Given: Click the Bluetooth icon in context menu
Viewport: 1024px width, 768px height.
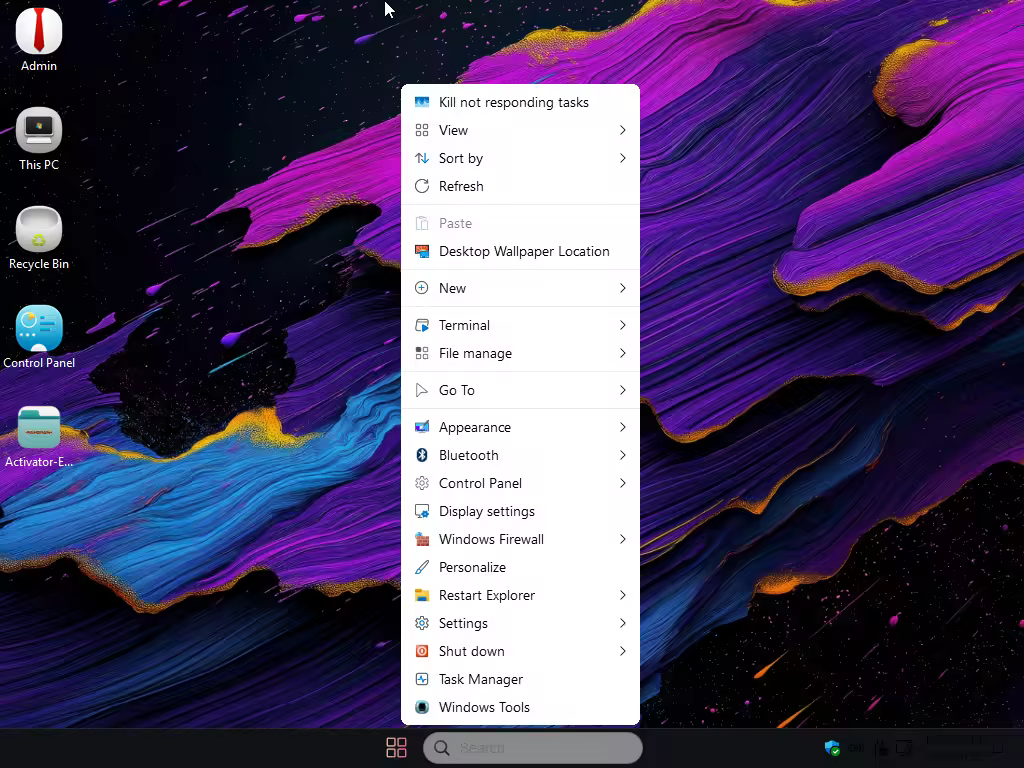Looking at the screenshot, I should pos(422,455).
